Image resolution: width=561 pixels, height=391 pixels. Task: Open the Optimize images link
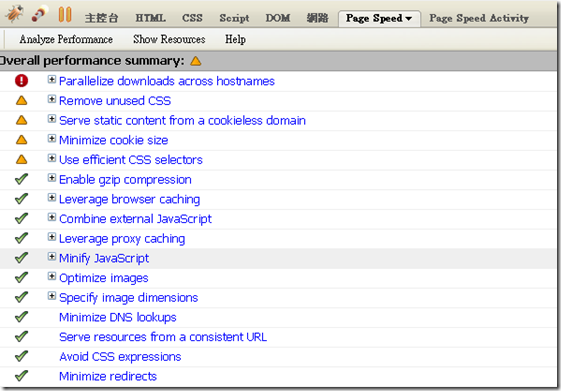point(103,278)
